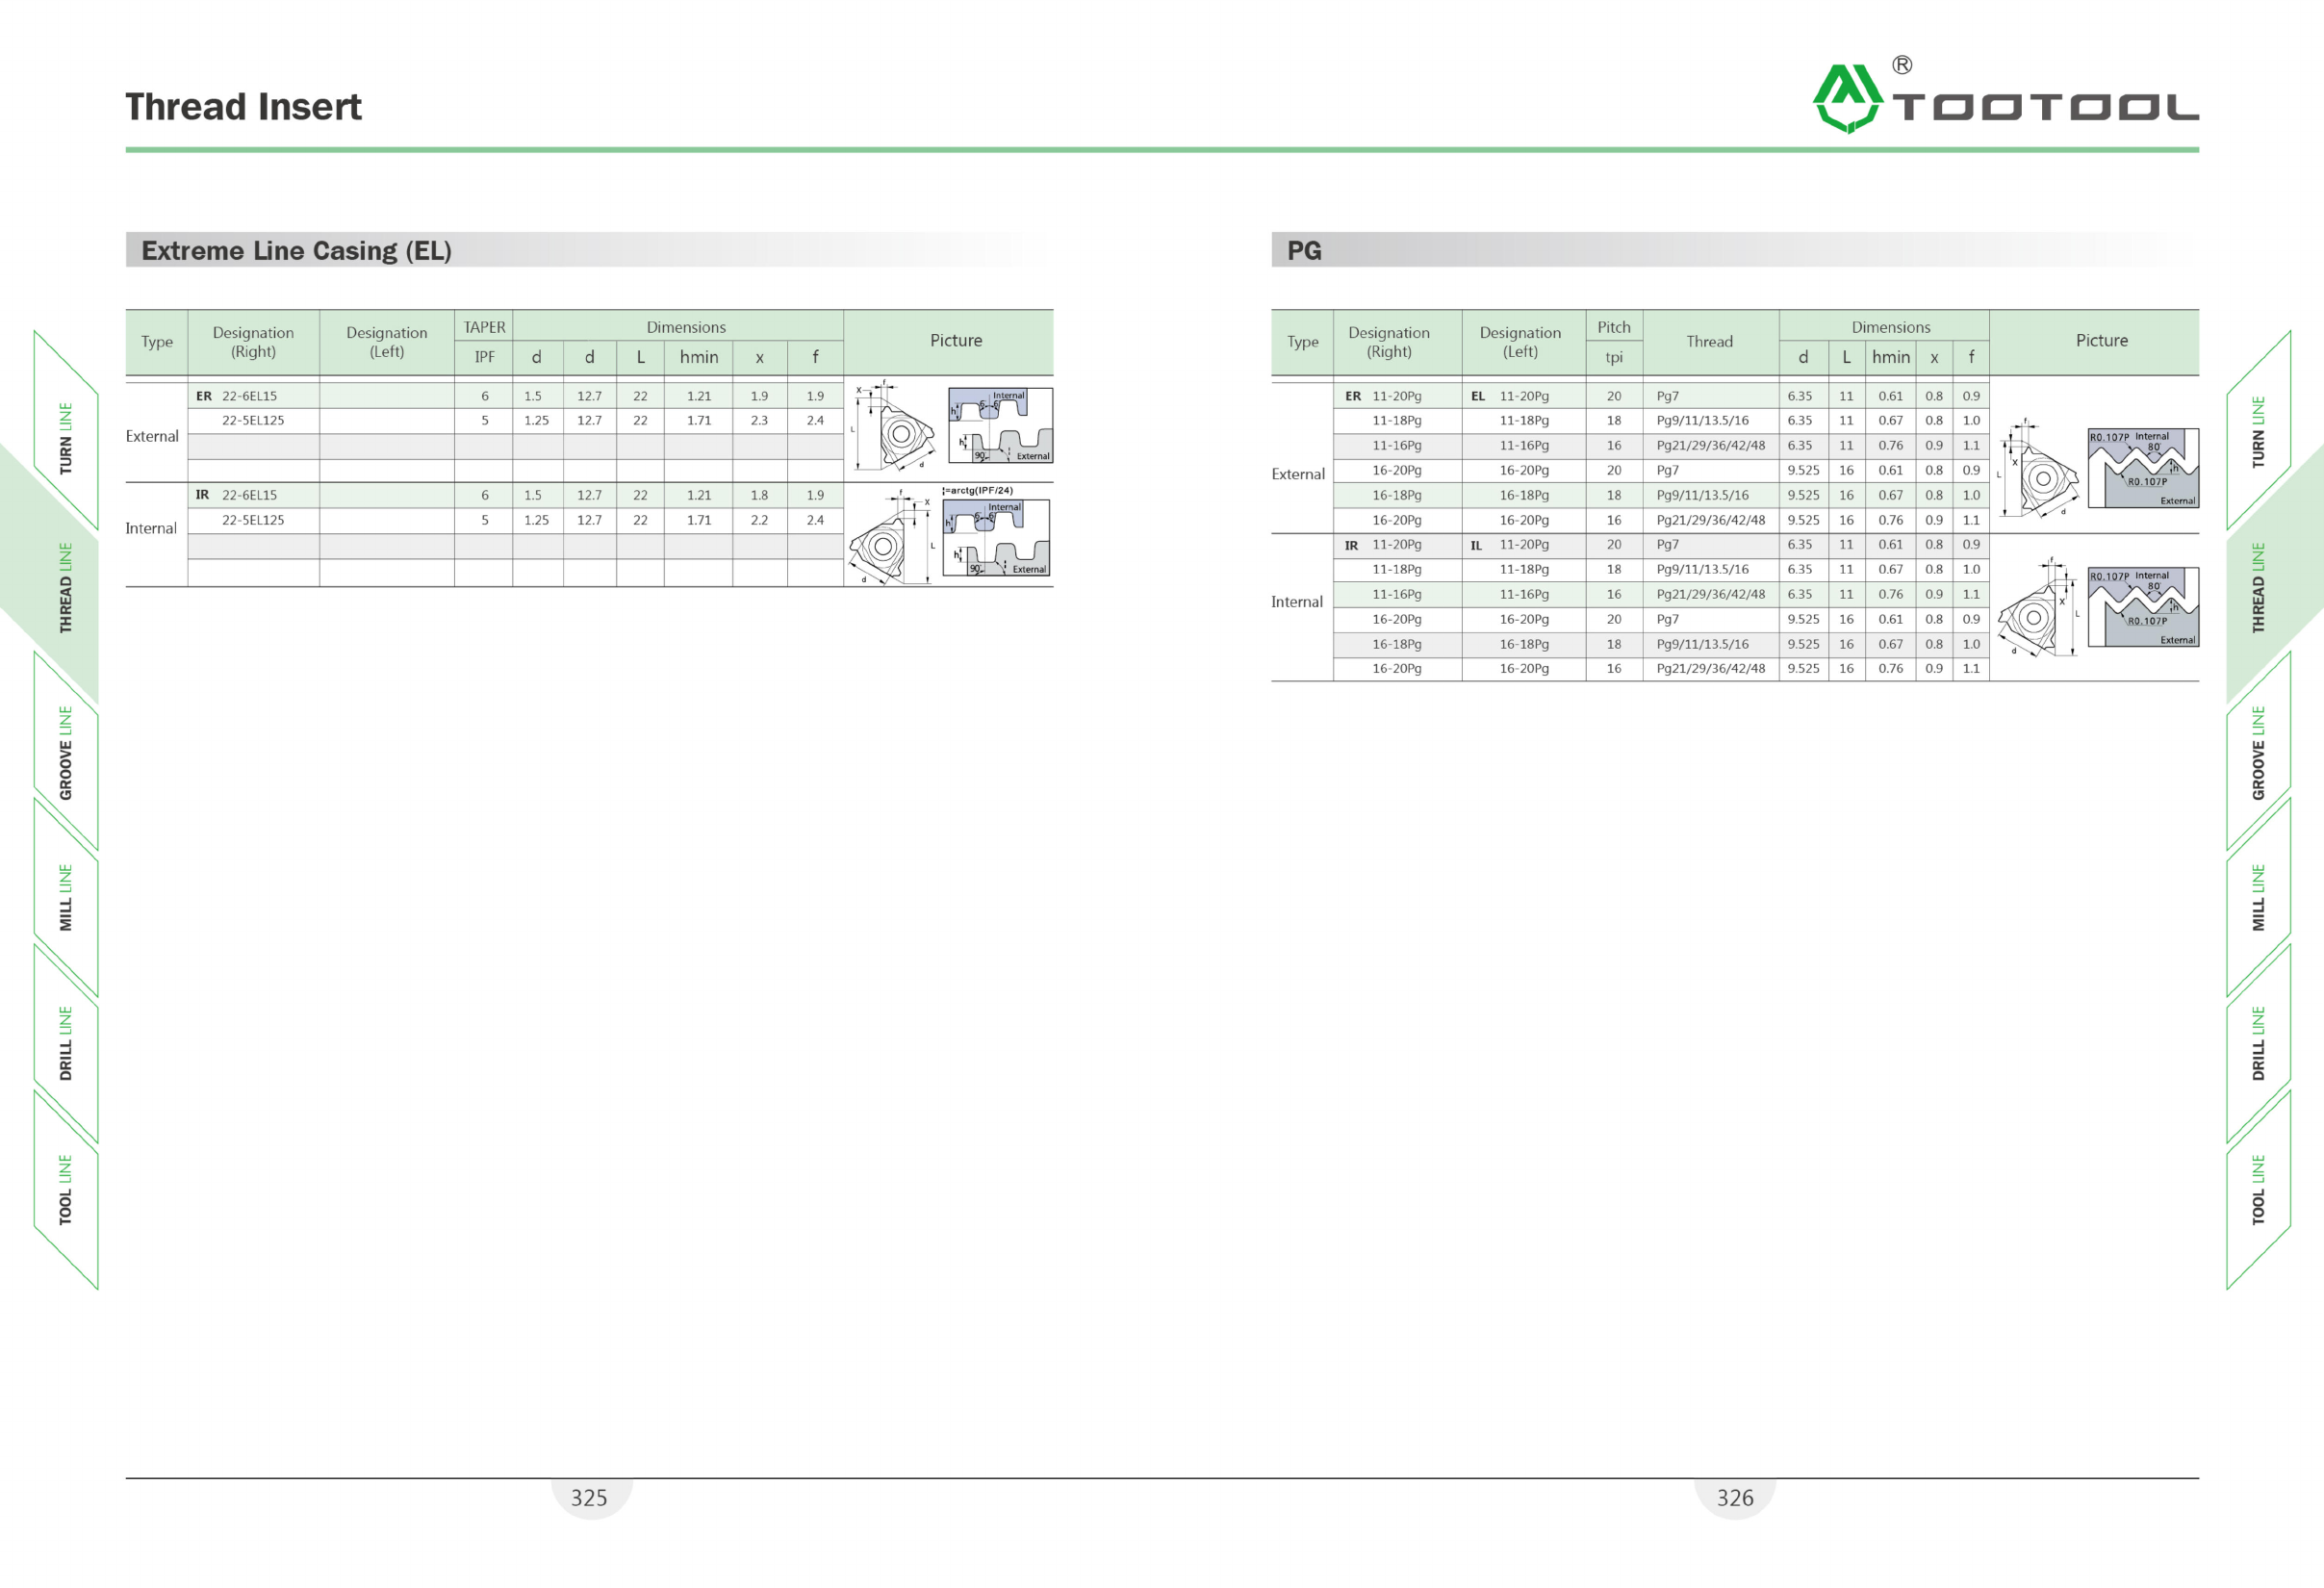Open the left DRILL LINE side tab
The image size is (2324, 1588).
[66, 1043]
